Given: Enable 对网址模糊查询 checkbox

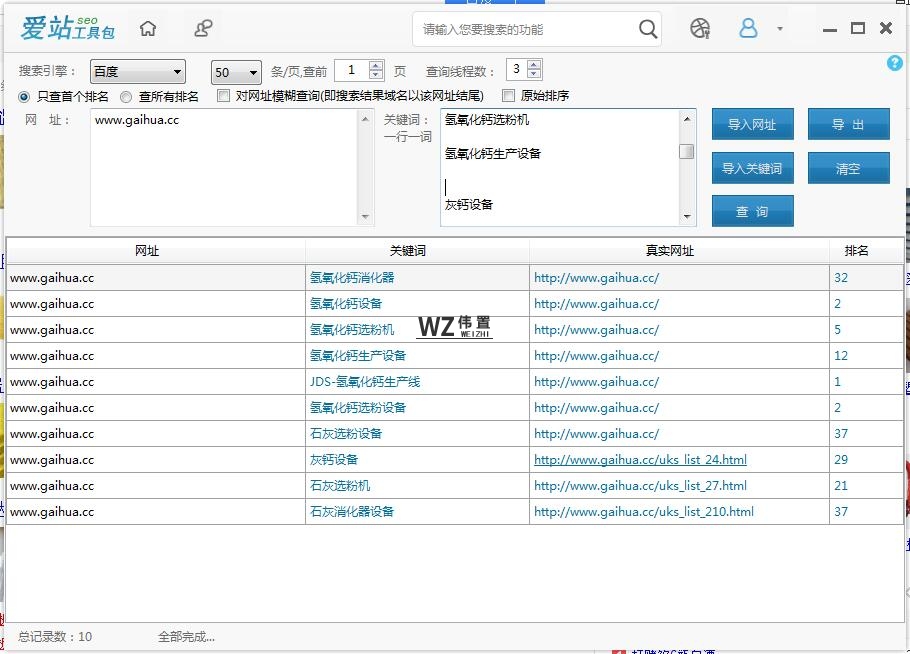Looking at the screenshot, I should pyautogui.click(x=224, y=97).
